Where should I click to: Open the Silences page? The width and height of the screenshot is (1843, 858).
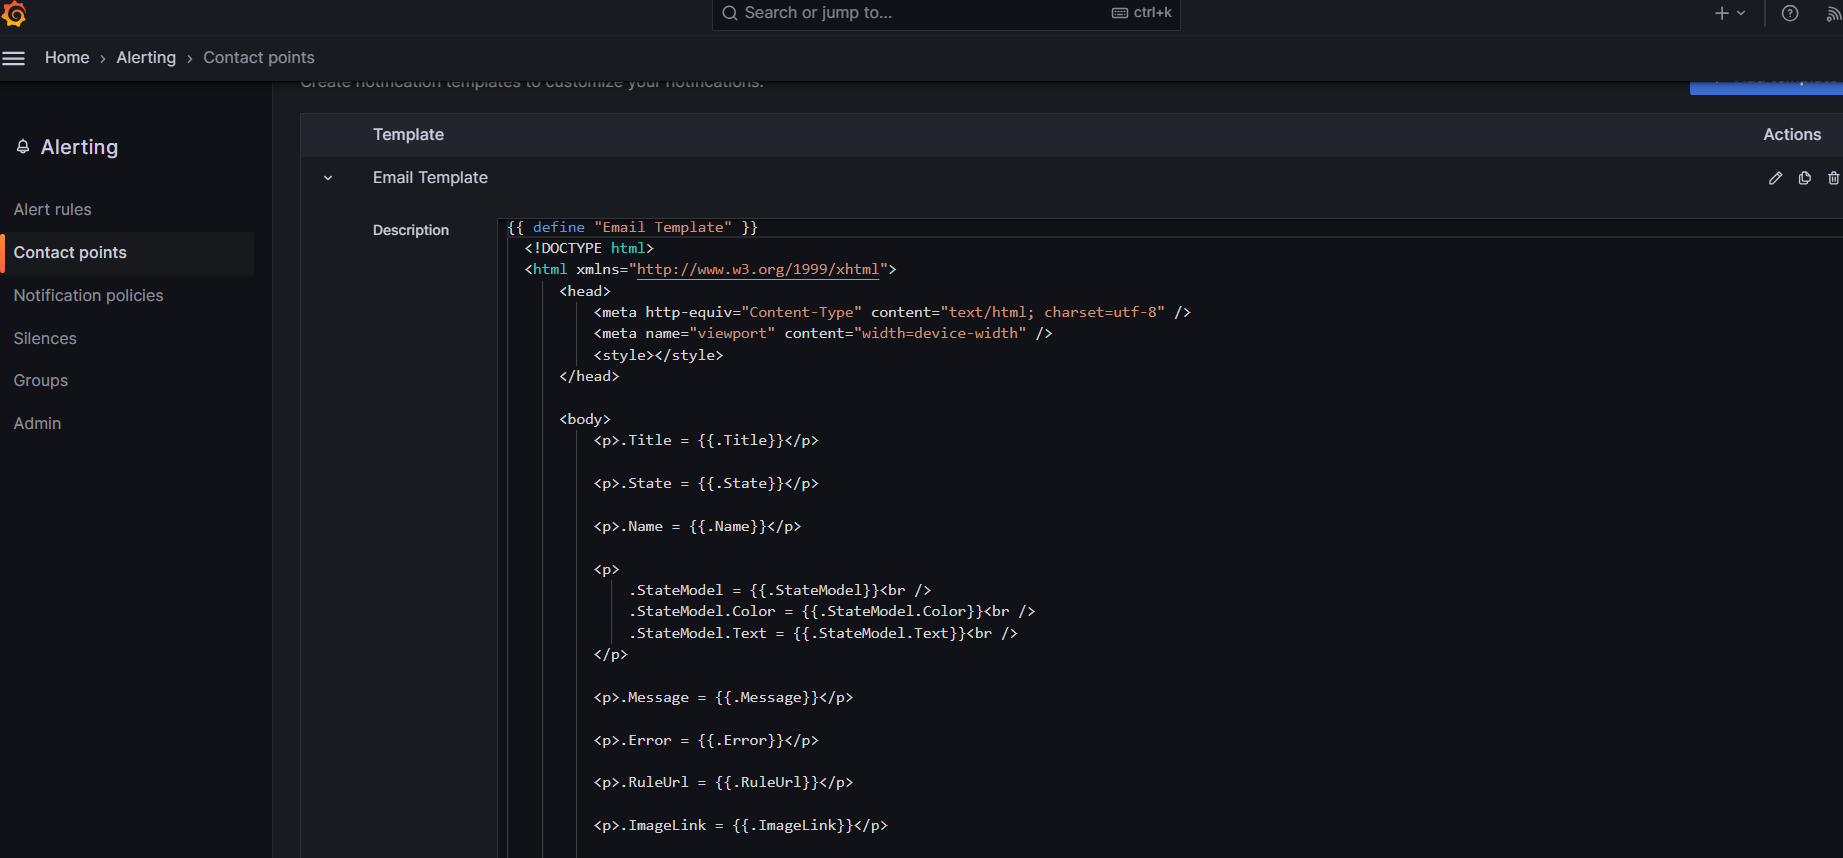(x=45, y=338)
